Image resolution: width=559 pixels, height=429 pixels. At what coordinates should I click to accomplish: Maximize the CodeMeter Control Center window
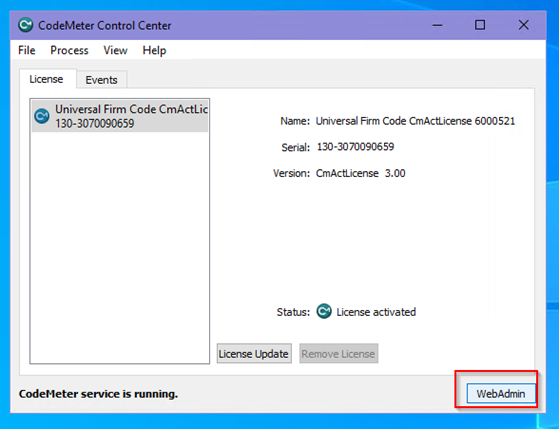(x=480, y=25)
